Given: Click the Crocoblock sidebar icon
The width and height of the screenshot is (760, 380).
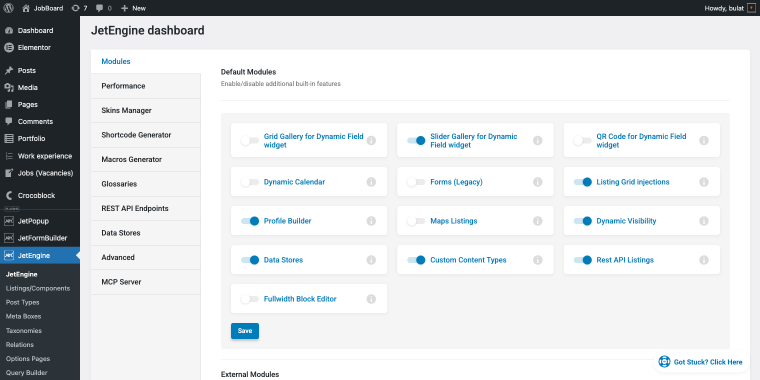Looking at the screenshot, I should (x=9, y=196).
